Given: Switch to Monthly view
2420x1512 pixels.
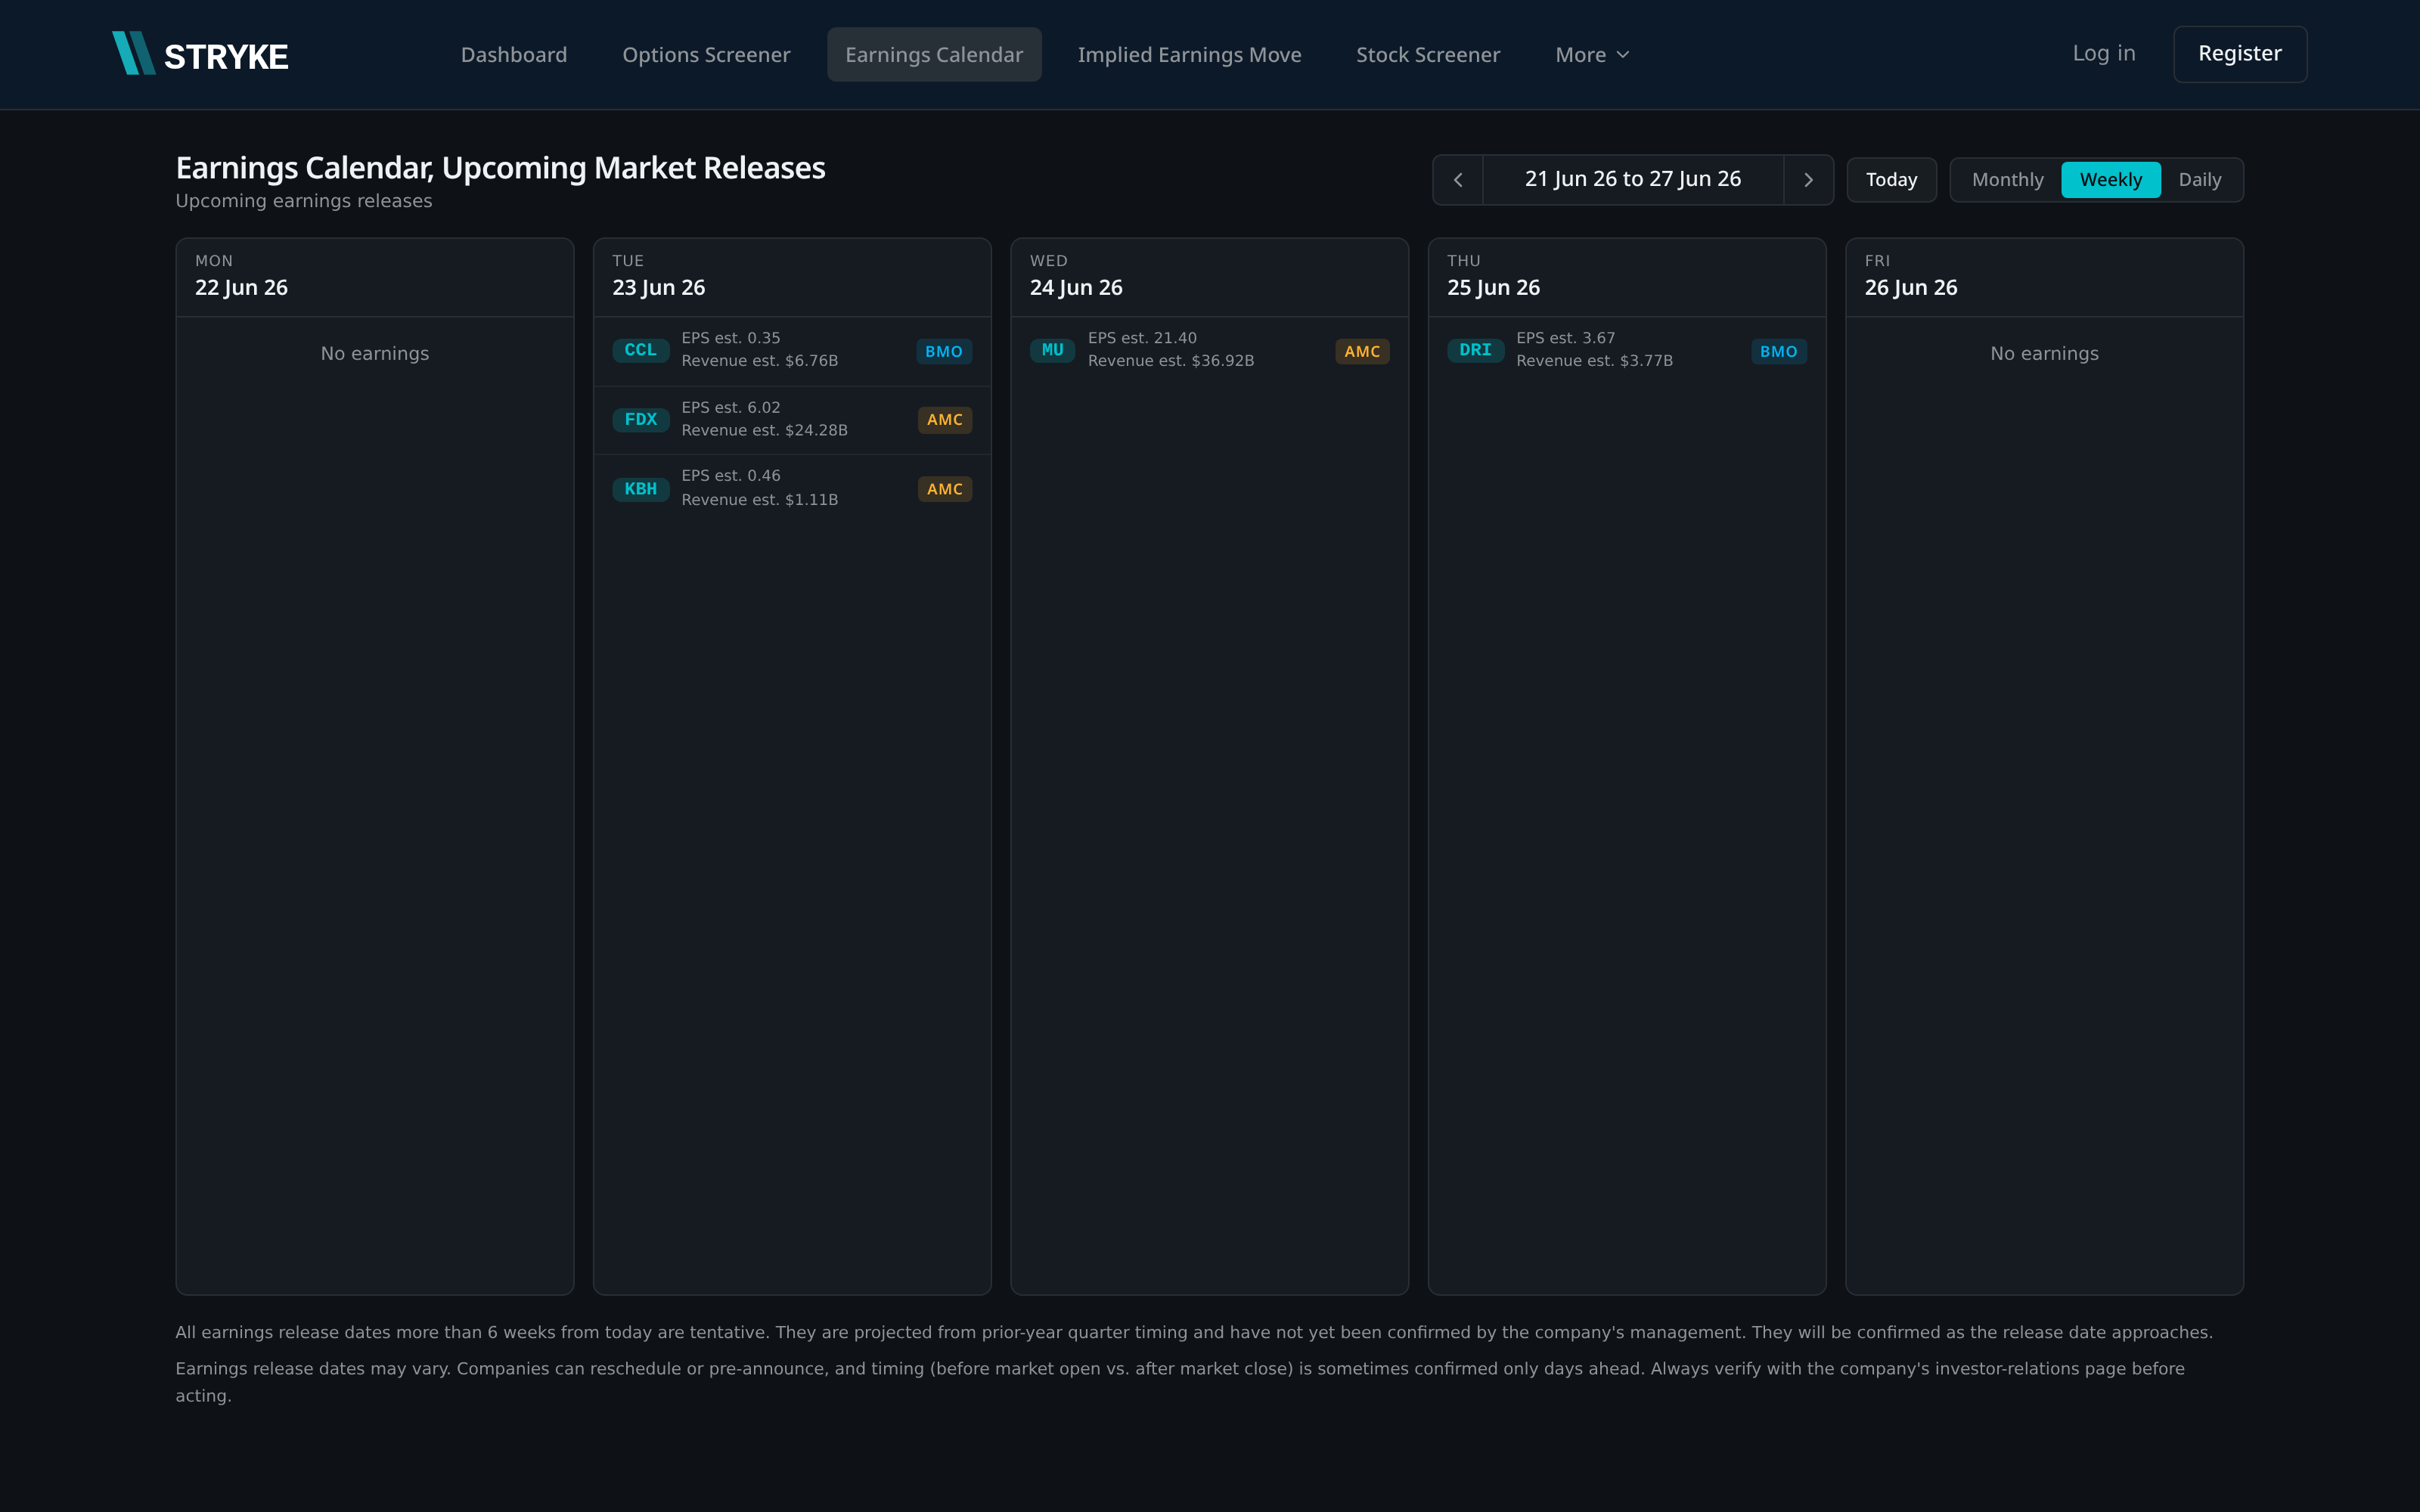Looking at the screenshot, I should [x=2007, y=180].
